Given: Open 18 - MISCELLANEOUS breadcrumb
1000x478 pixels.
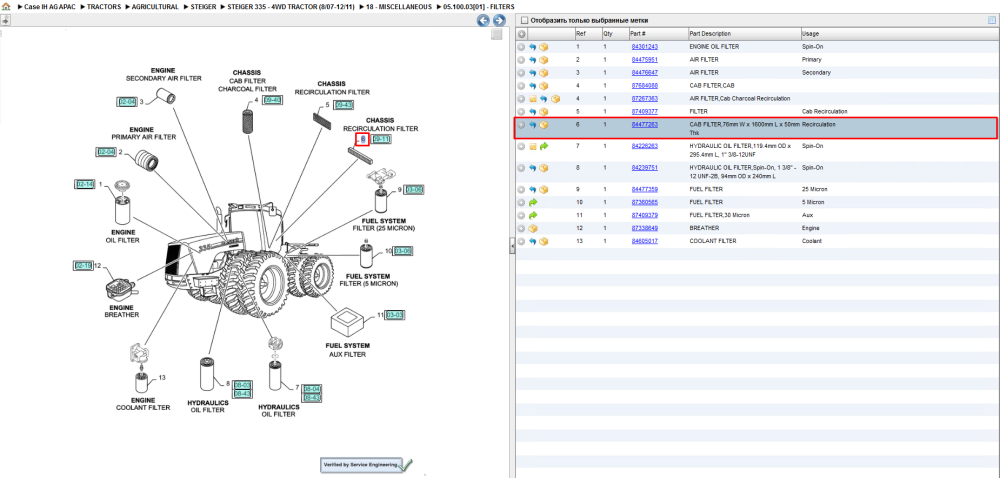Looking at the screenshot, I should click(x=399, y=6).
